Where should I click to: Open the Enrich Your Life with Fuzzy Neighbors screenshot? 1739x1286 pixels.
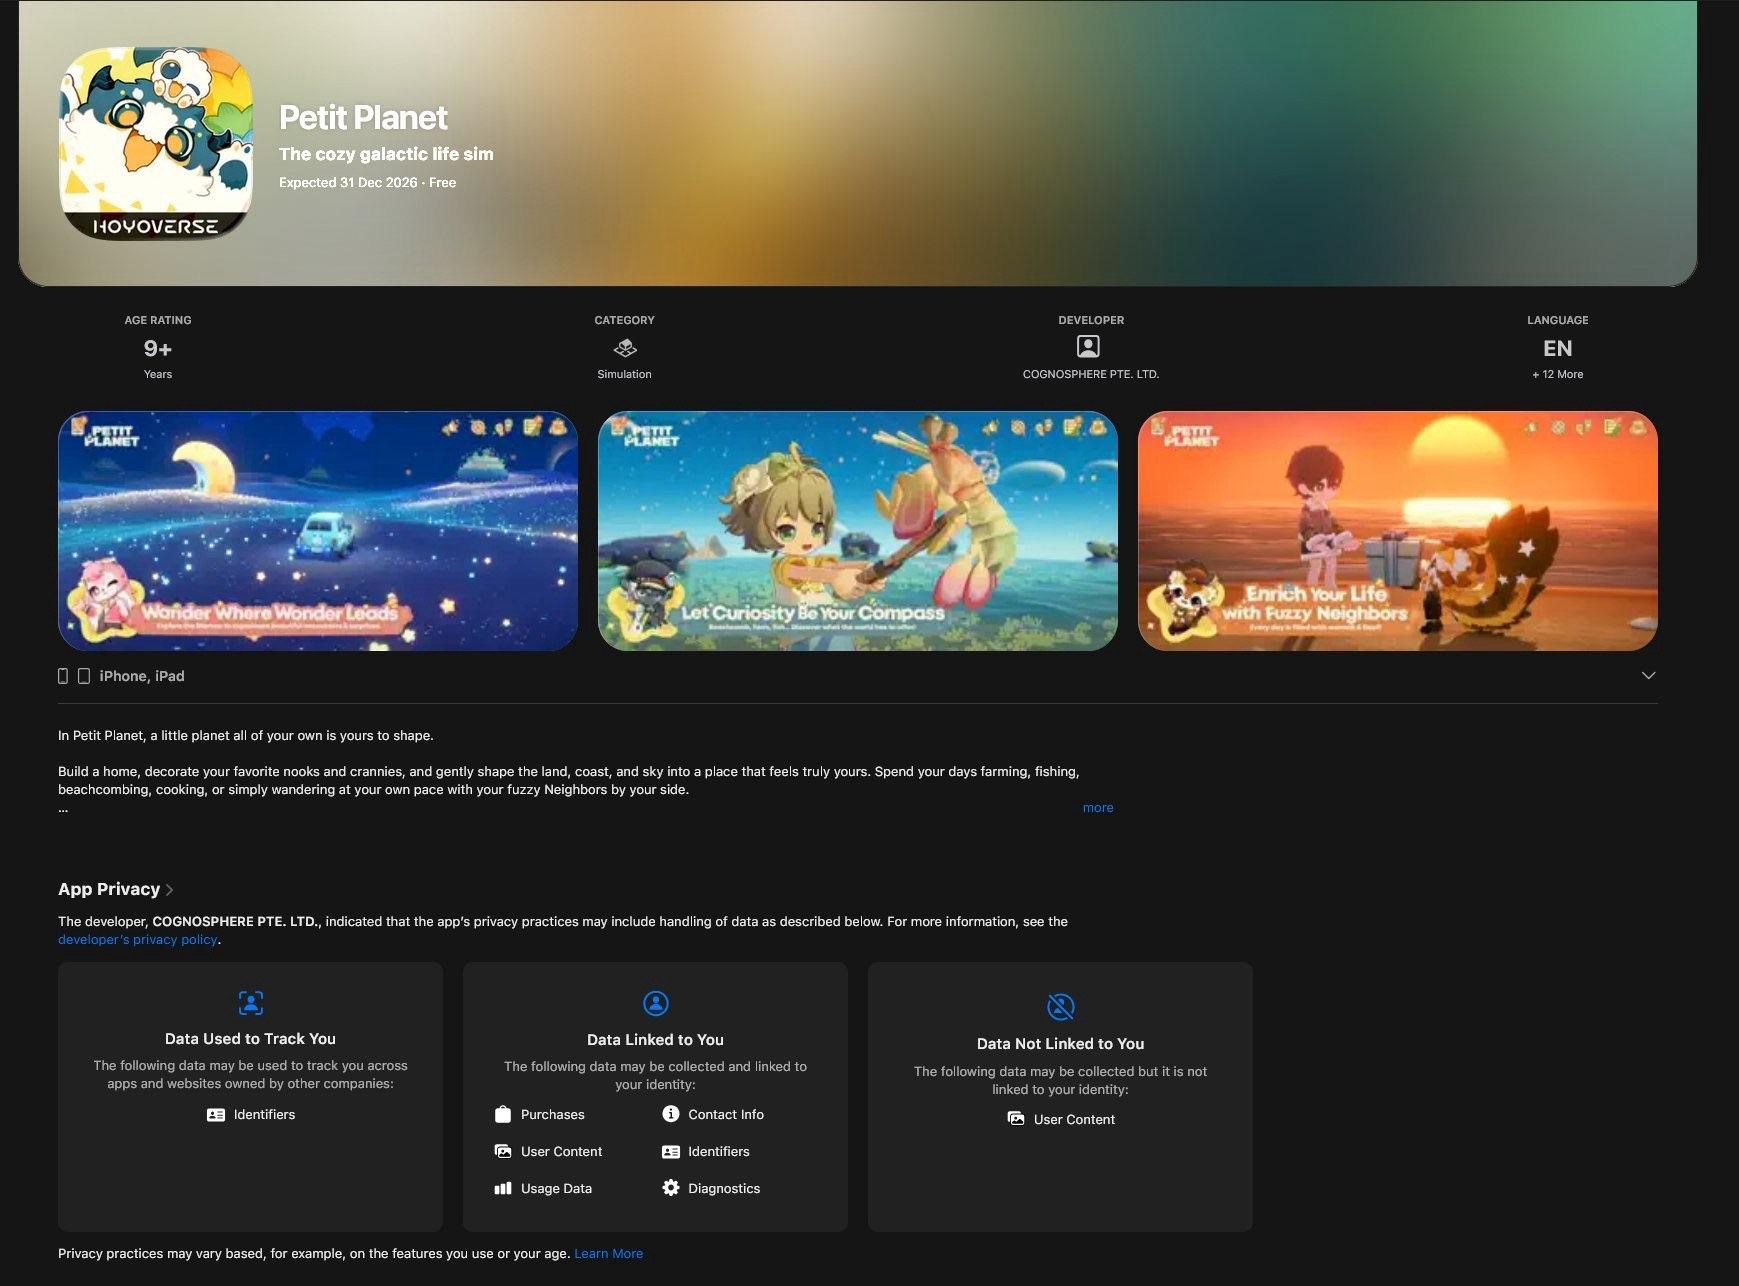point(1398,531)
